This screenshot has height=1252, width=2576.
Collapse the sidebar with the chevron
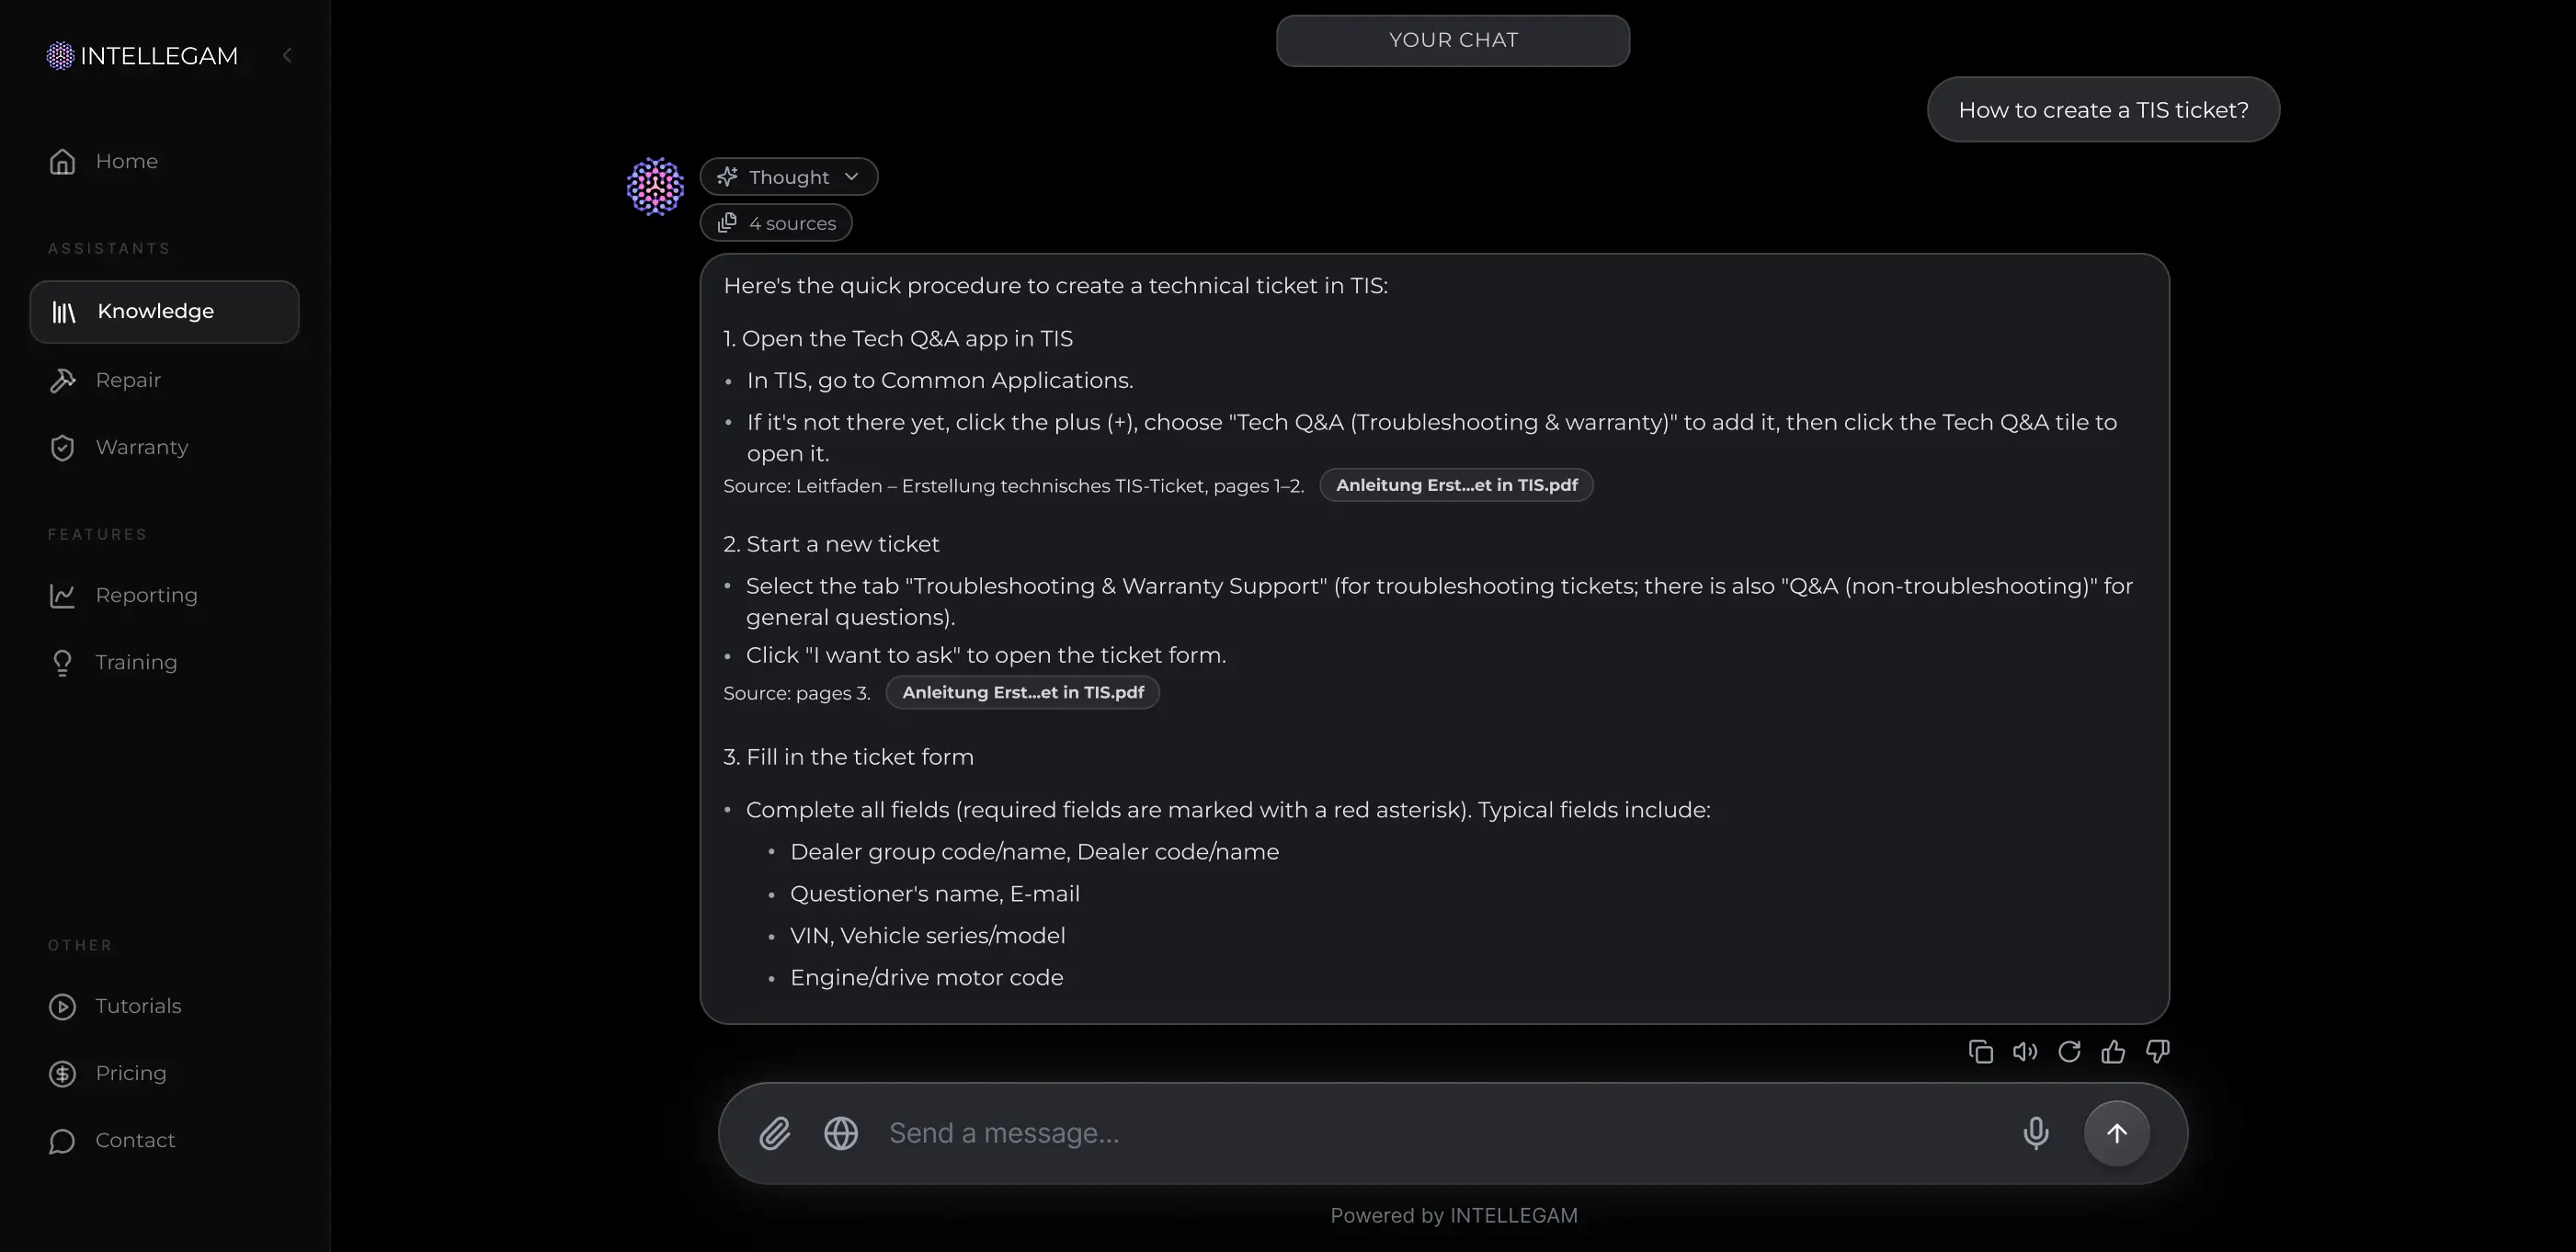tap(287, 56)
